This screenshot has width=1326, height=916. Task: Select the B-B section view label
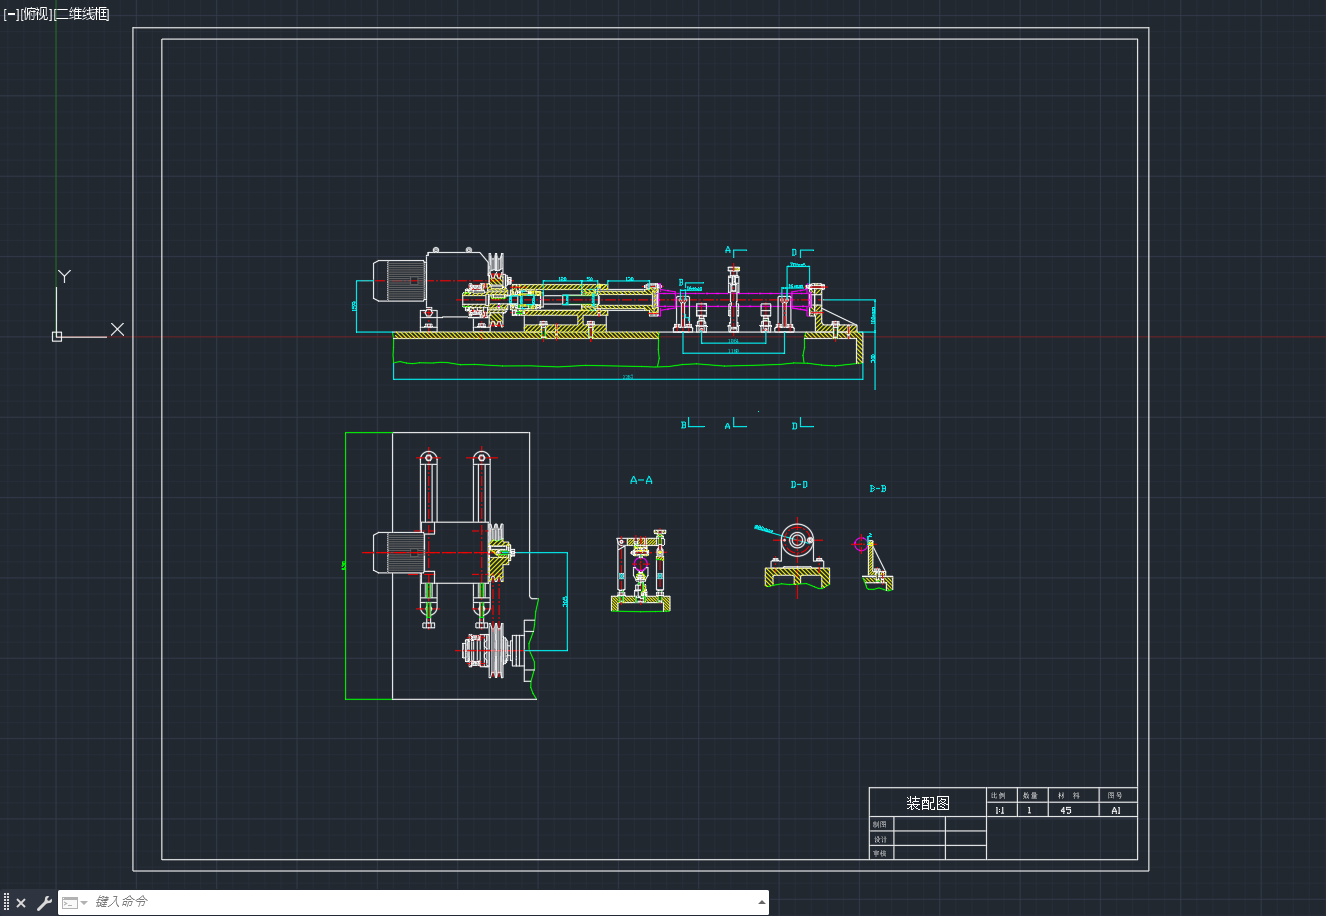click(877, 489)
